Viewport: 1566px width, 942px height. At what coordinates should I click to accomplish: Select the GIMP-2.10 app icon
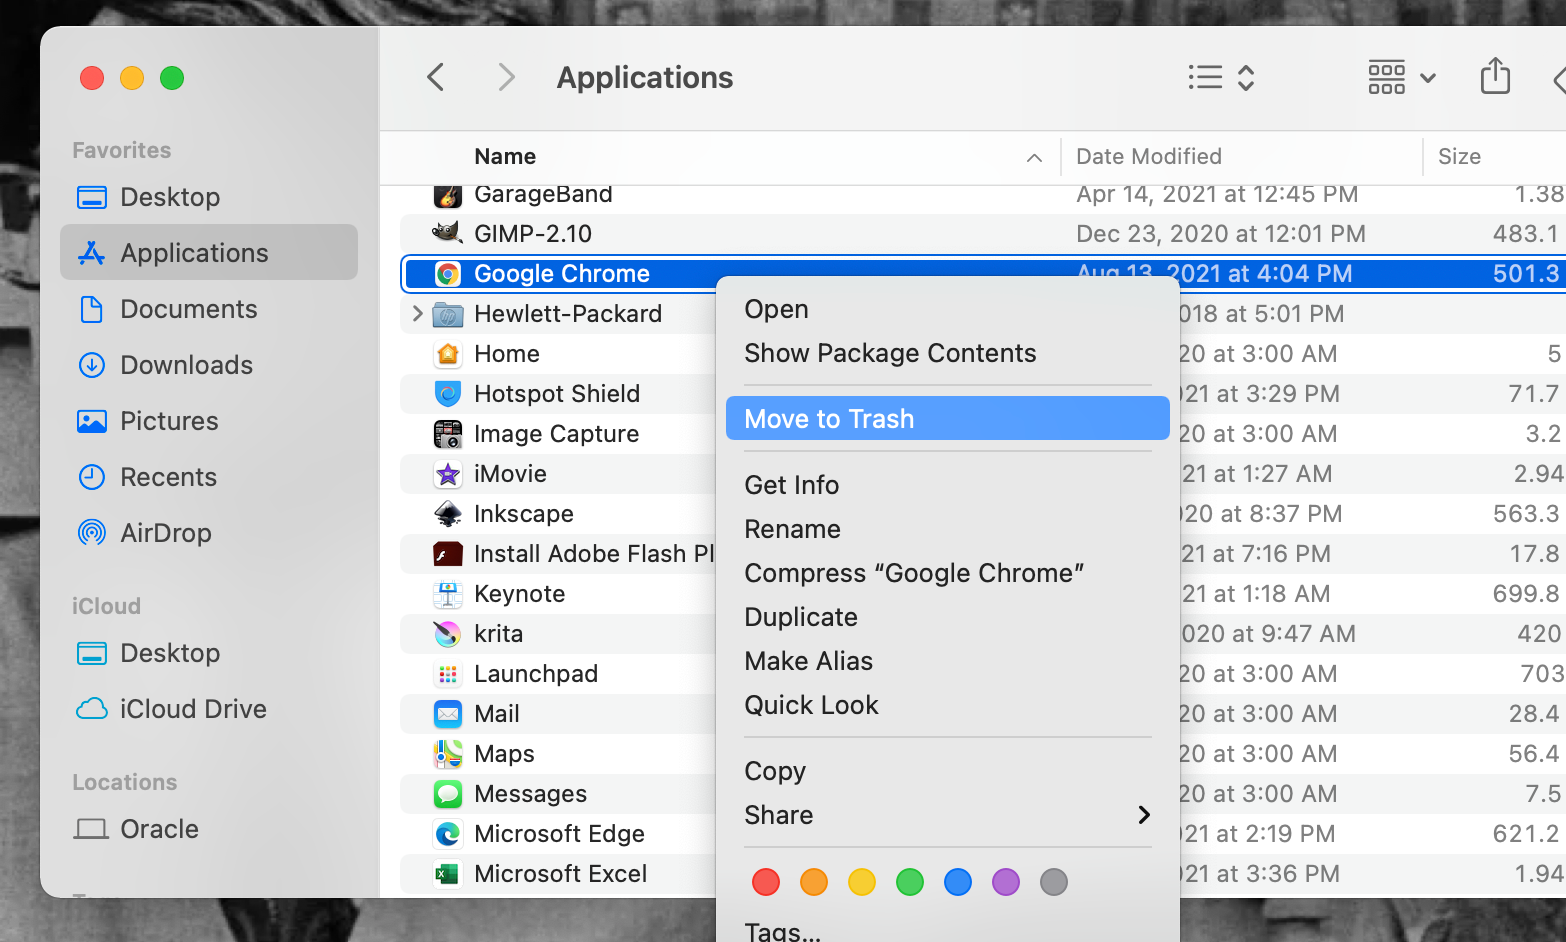447,233
